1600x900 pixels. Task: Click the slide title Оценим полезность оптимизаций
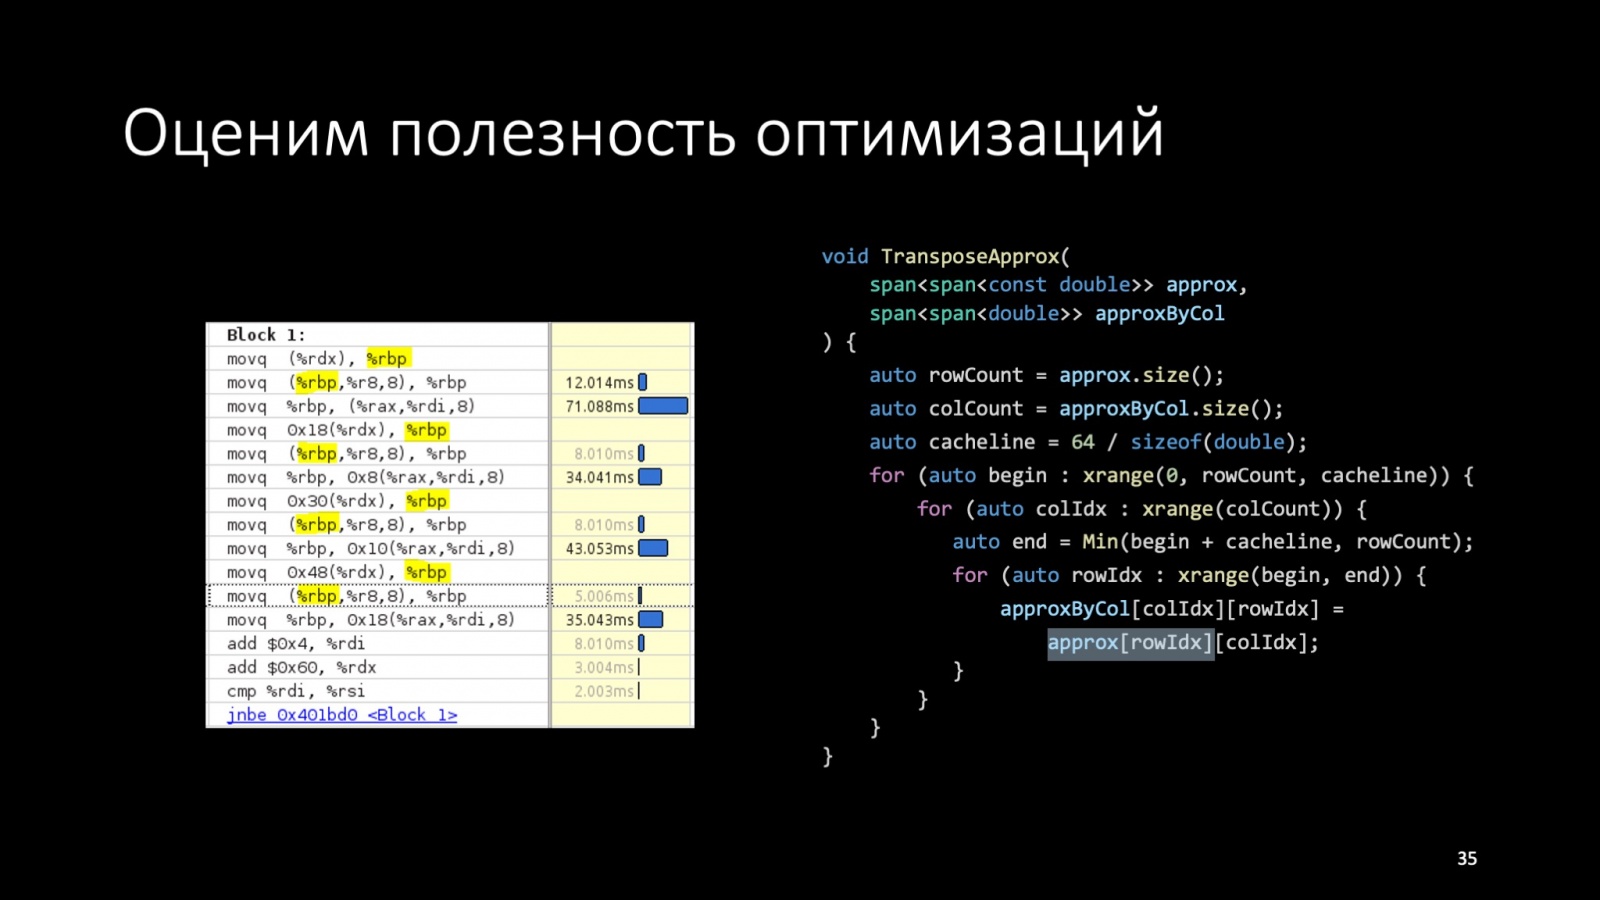point(643,133)
